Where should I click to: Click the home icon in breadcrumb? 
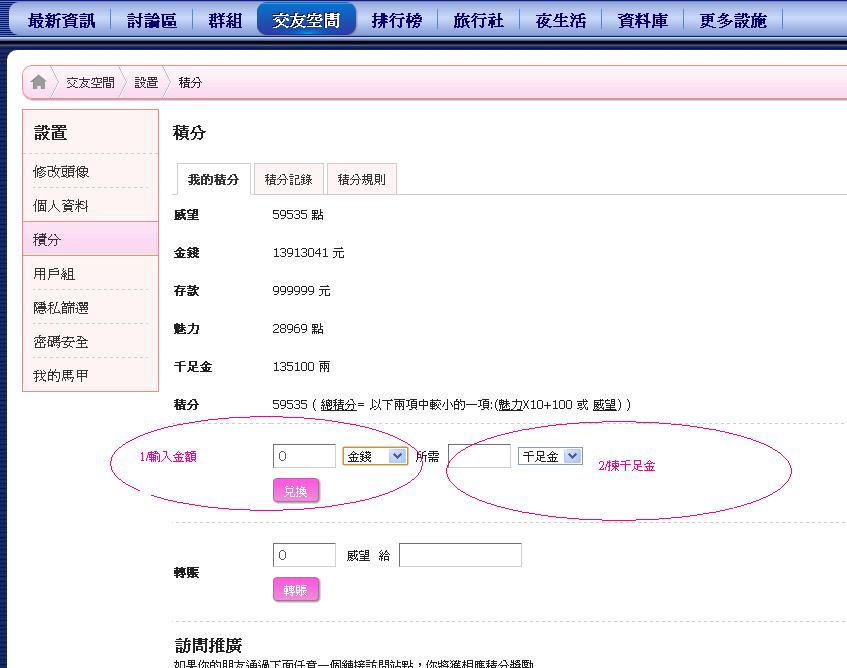pos(38,83)
